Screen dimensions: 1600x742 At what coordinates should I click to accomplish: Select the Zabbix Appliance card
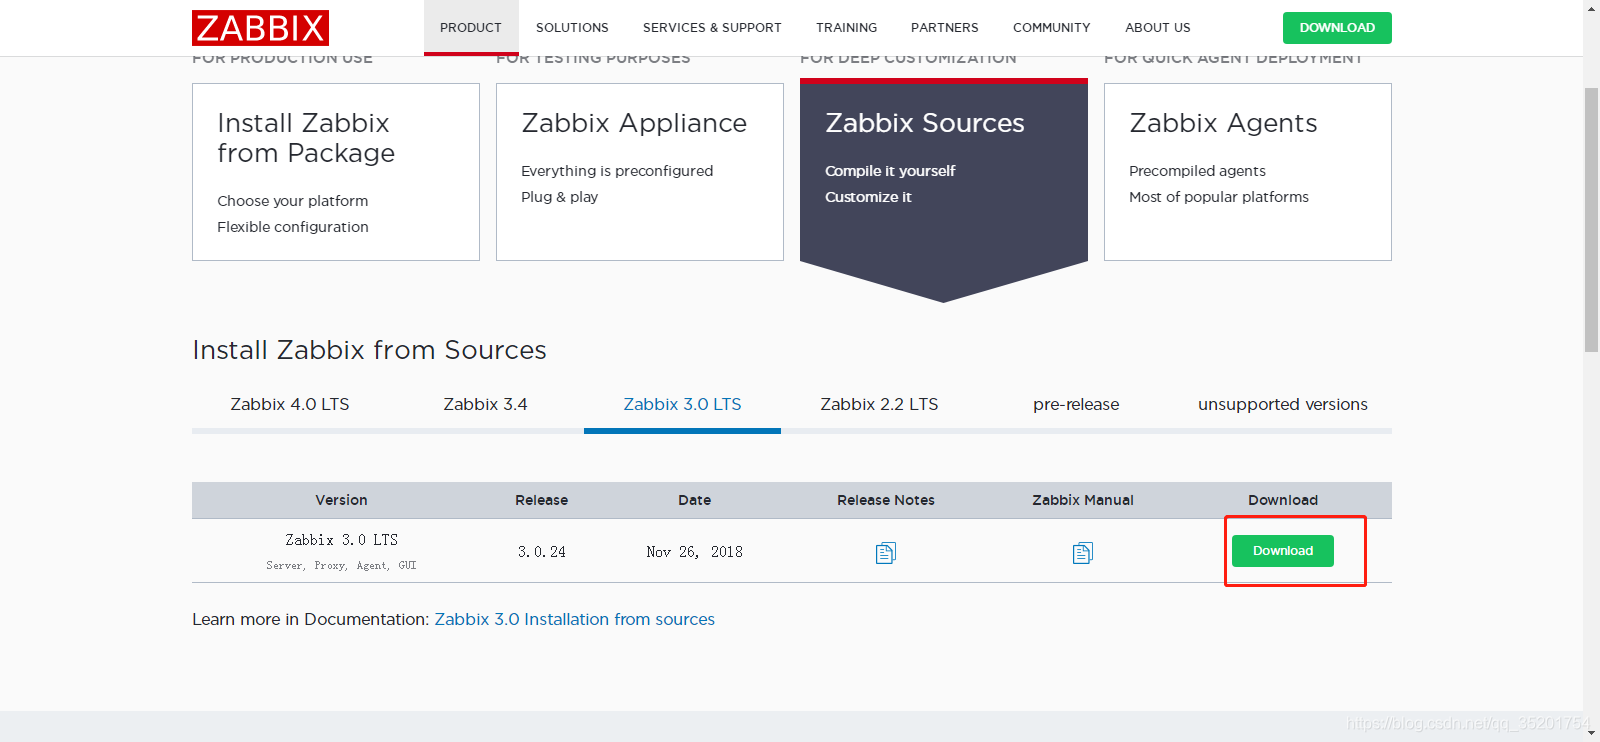click(640, 172)
